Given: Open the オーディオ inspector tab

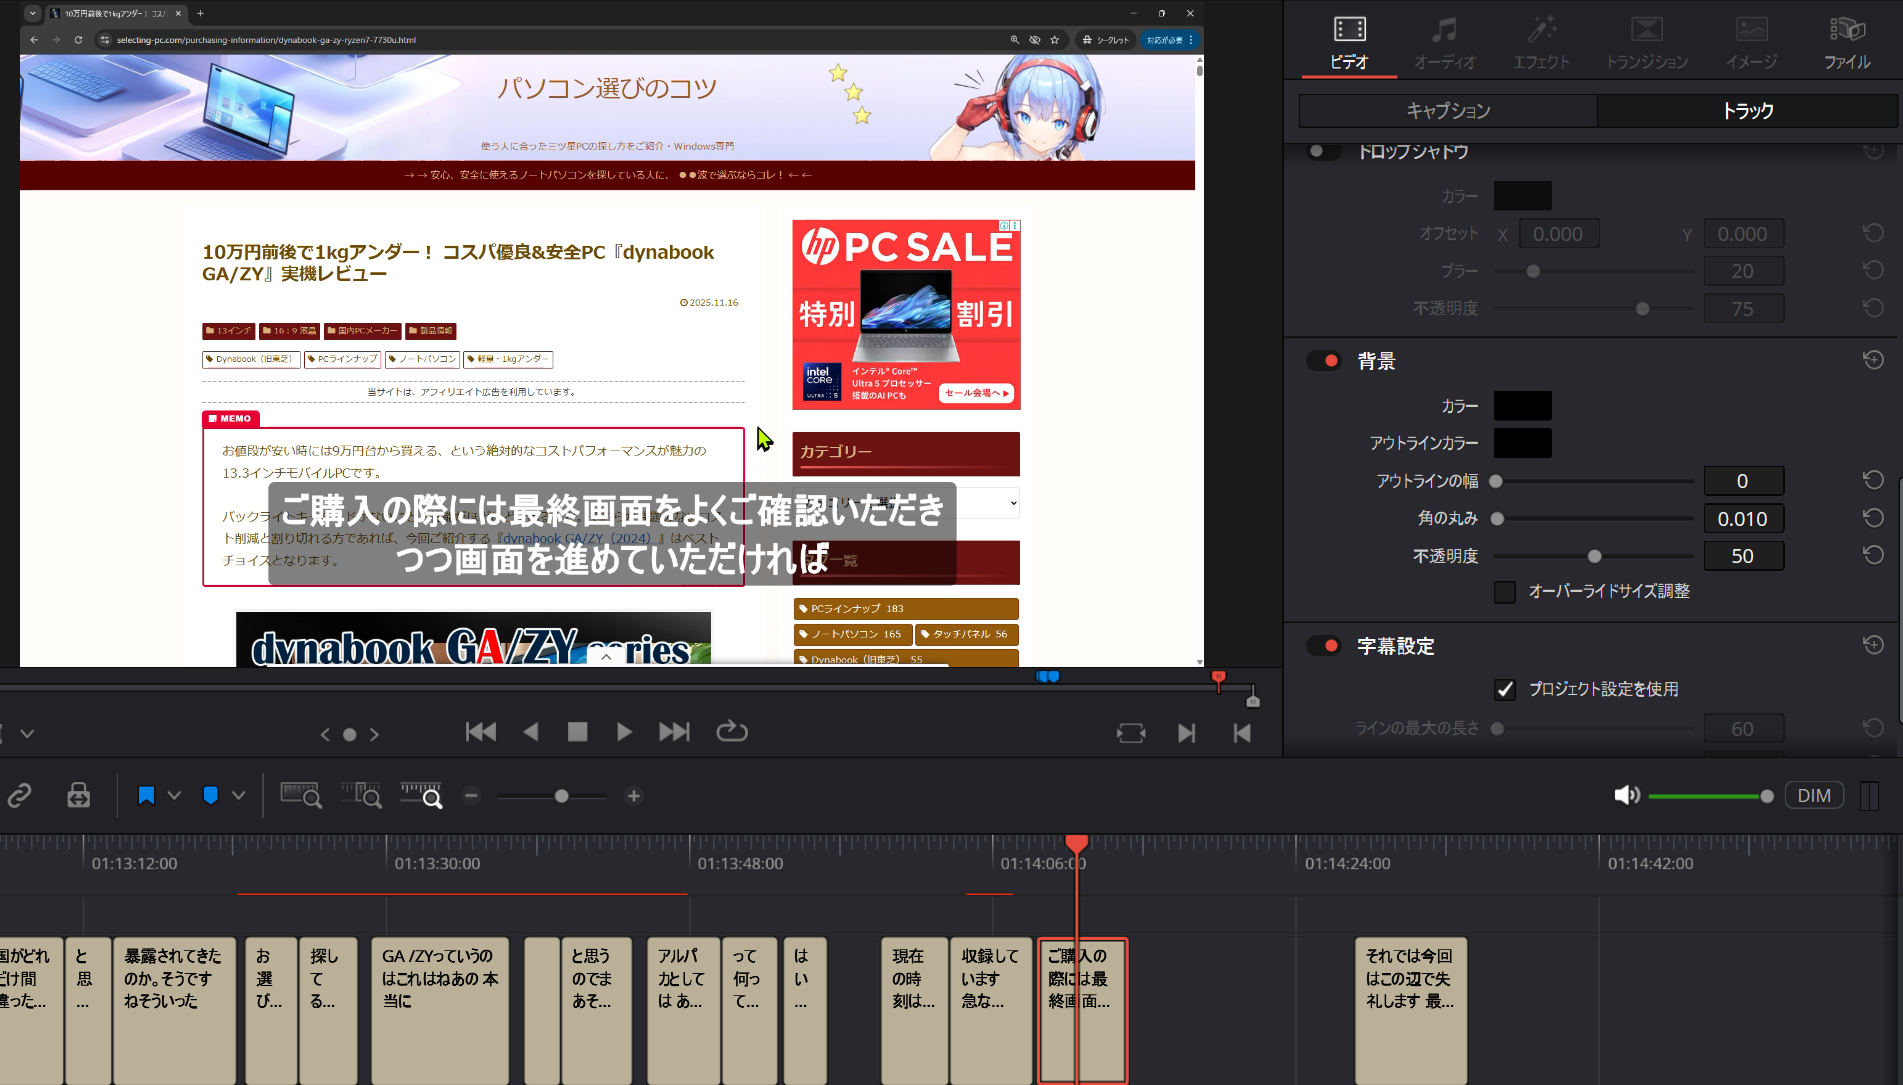Looking at the screenshot, I should click(1444, 44).
